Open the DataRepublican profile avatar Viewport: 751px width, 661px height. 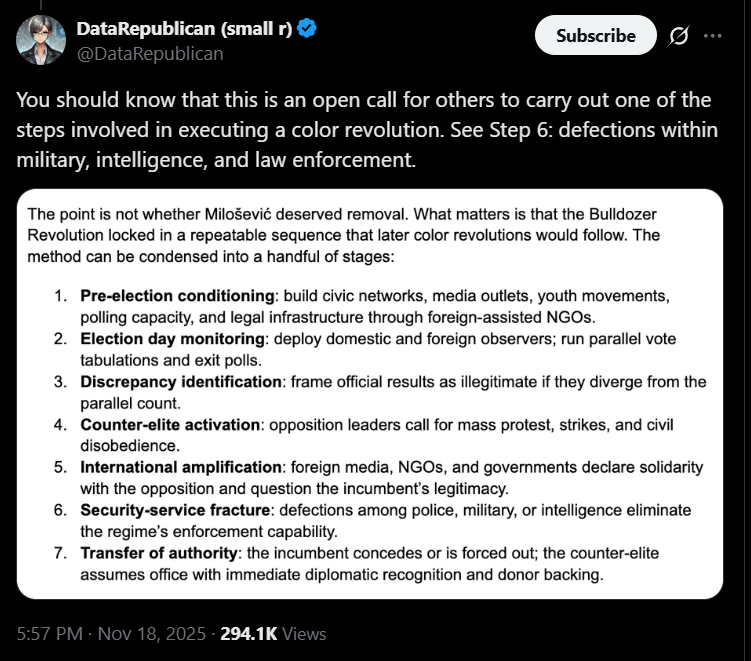tap(41, 40)
